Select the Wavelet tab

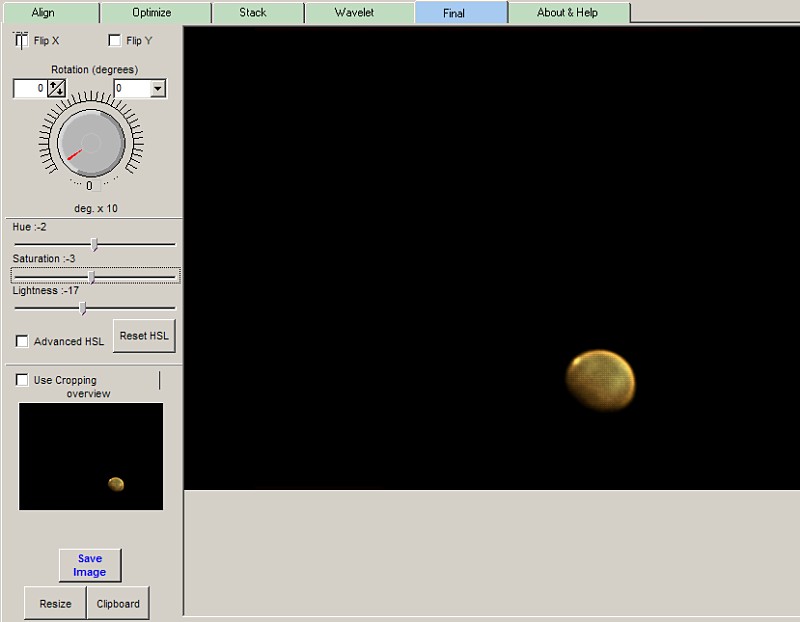click(354, 13)
